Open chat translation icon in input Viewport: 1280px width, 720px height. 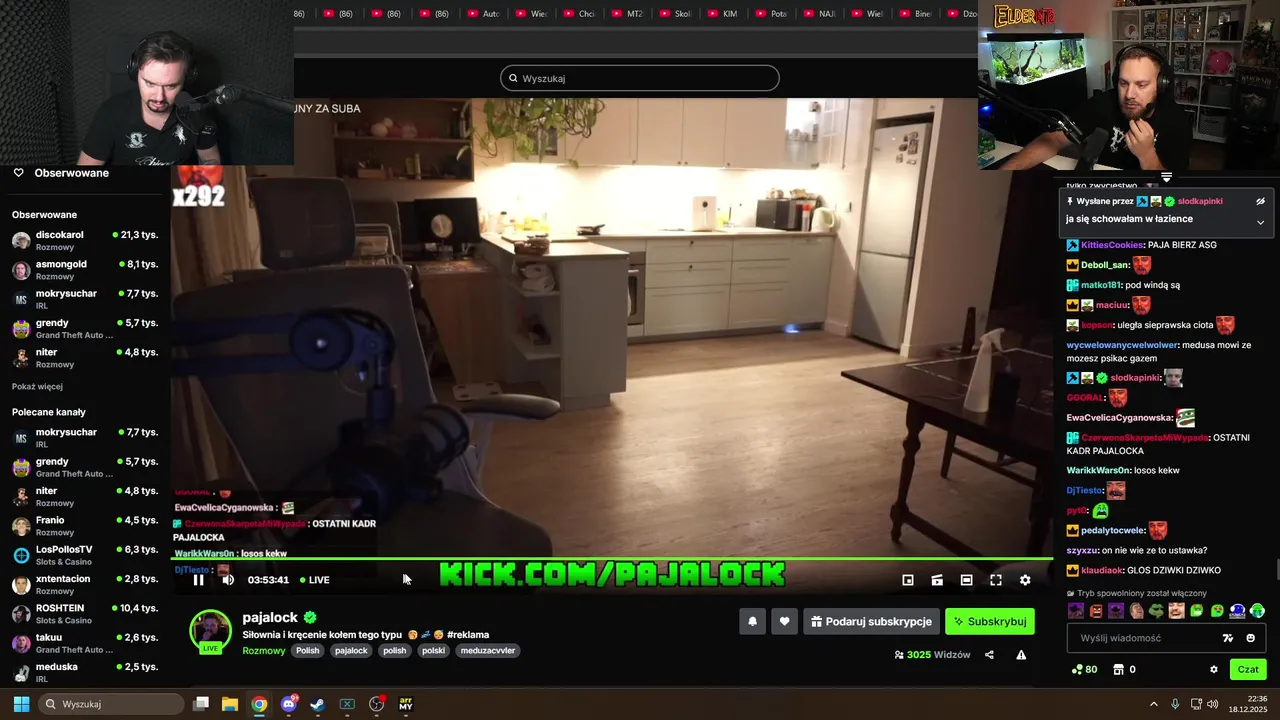(x=1228, y=638)
